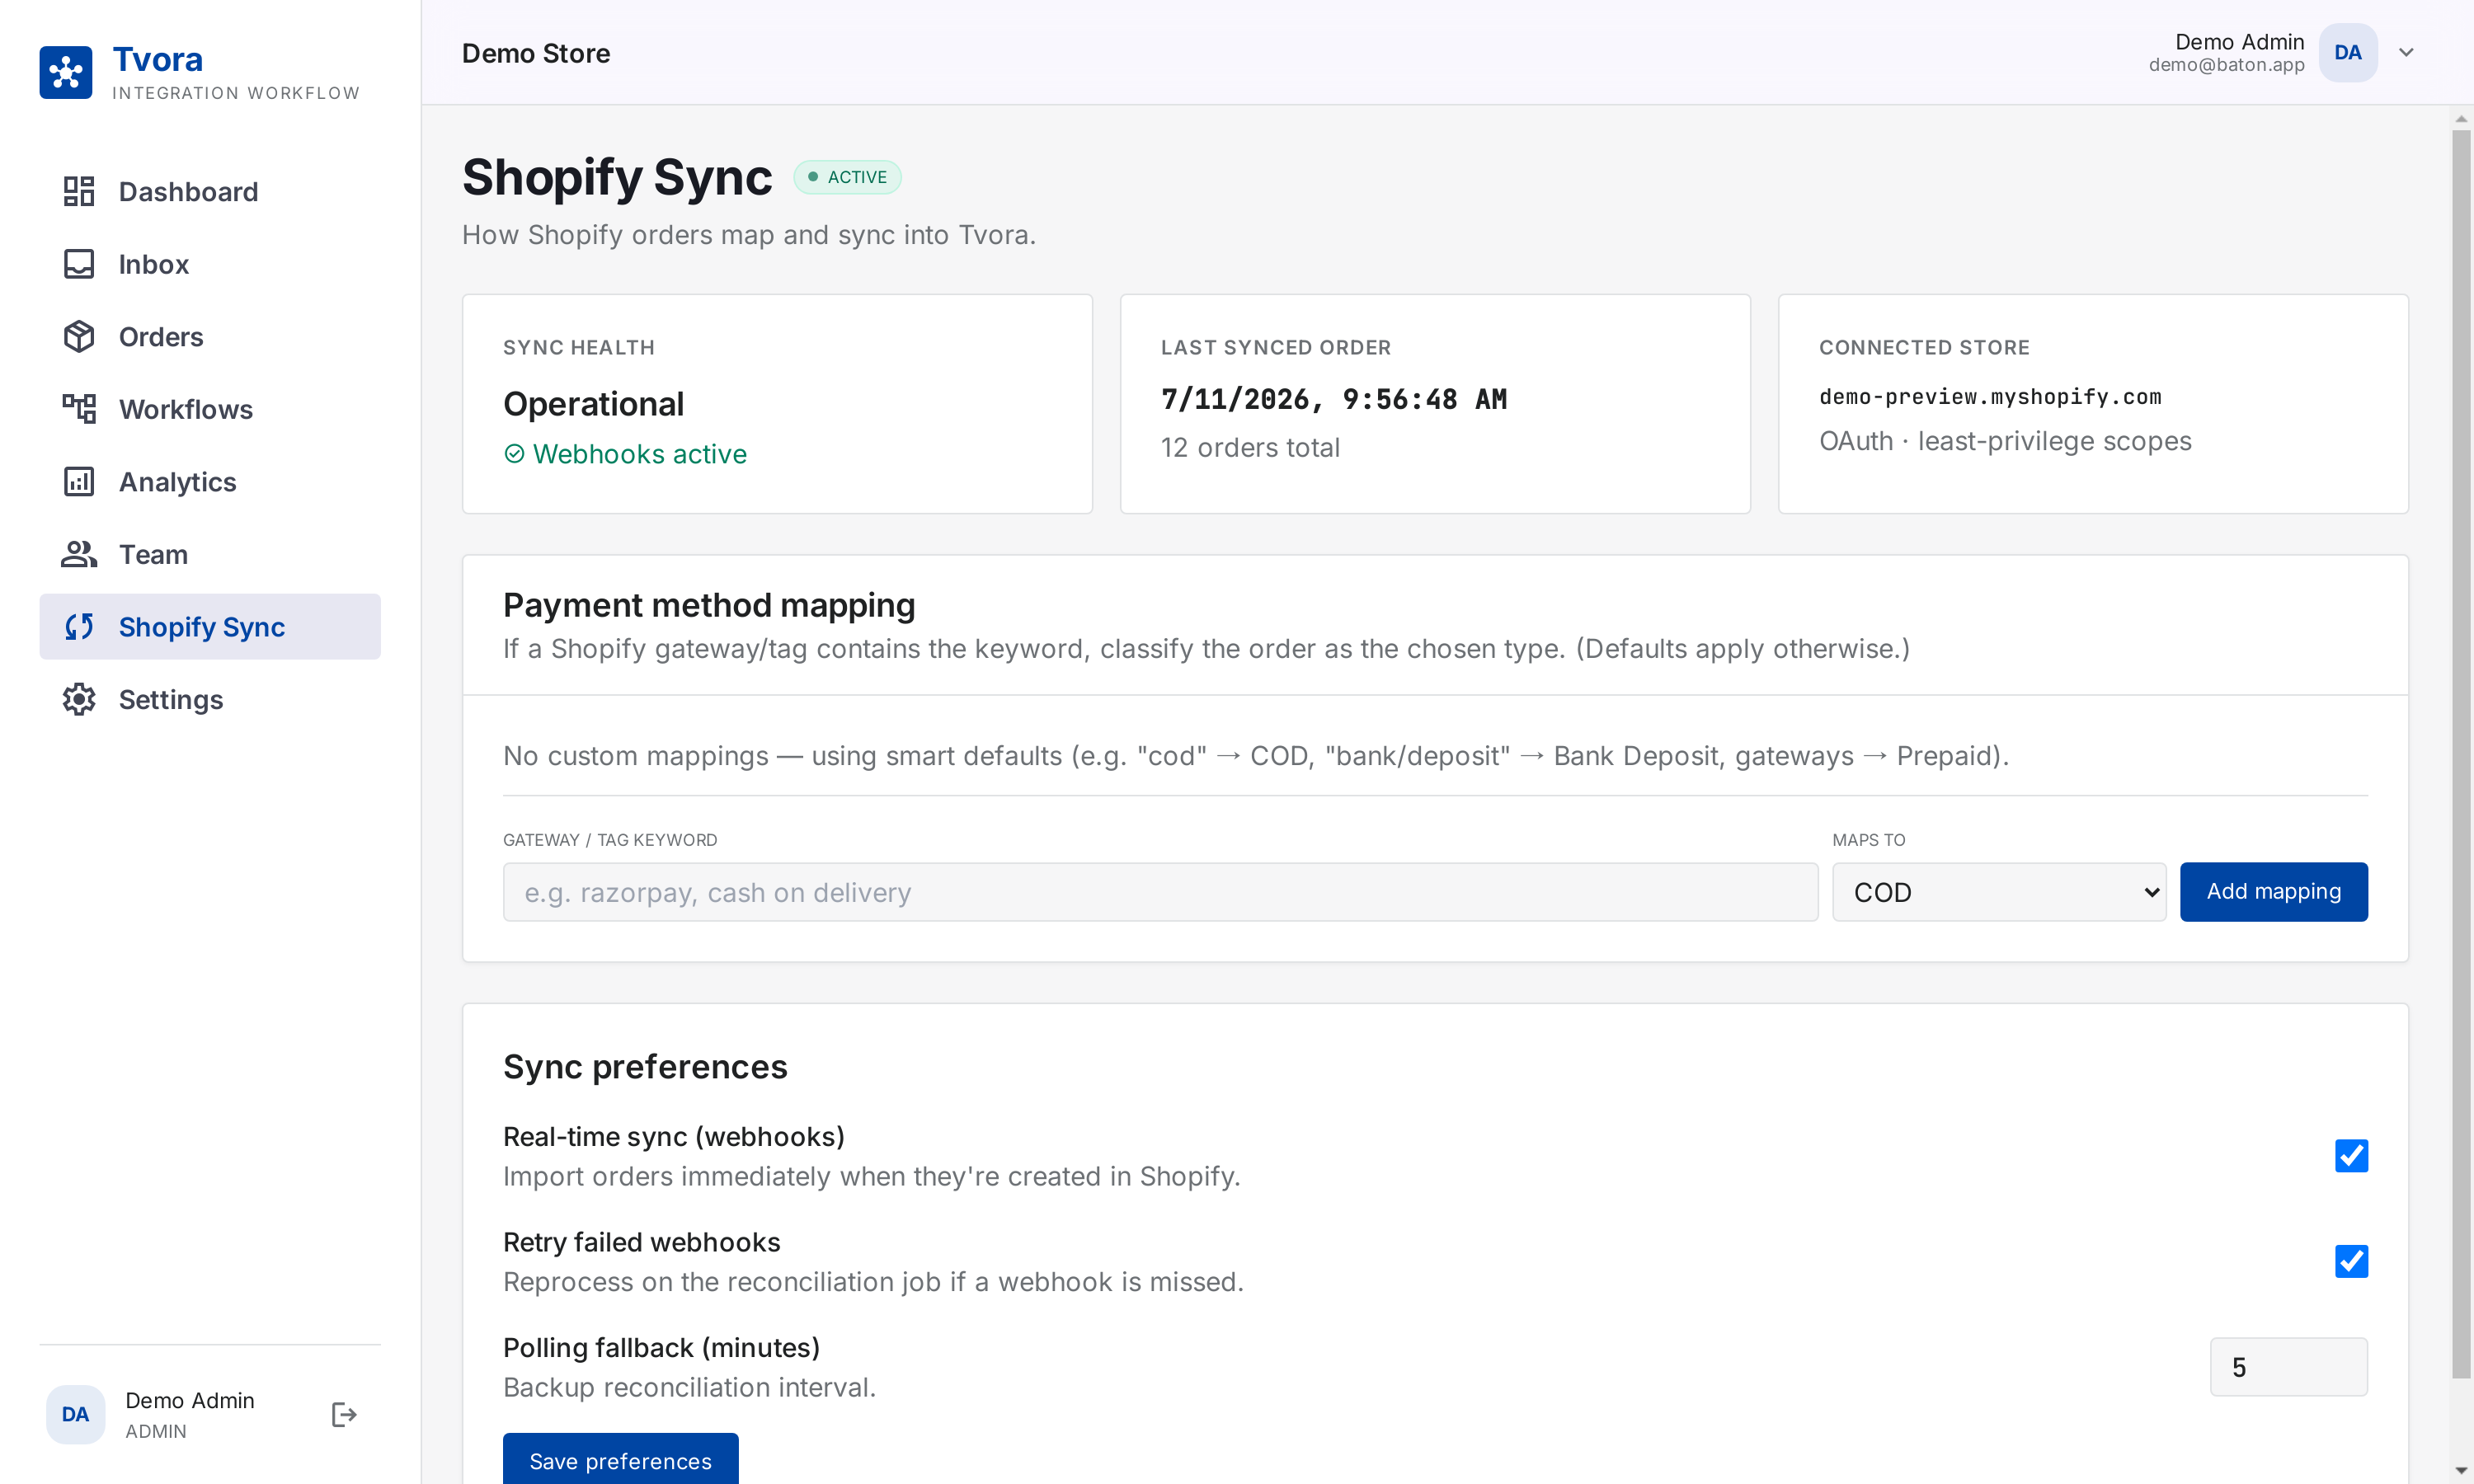Click the Shopify Sync arrows icon
The height and width of the screenshot is (1484, 2474).
pos(79,627)
